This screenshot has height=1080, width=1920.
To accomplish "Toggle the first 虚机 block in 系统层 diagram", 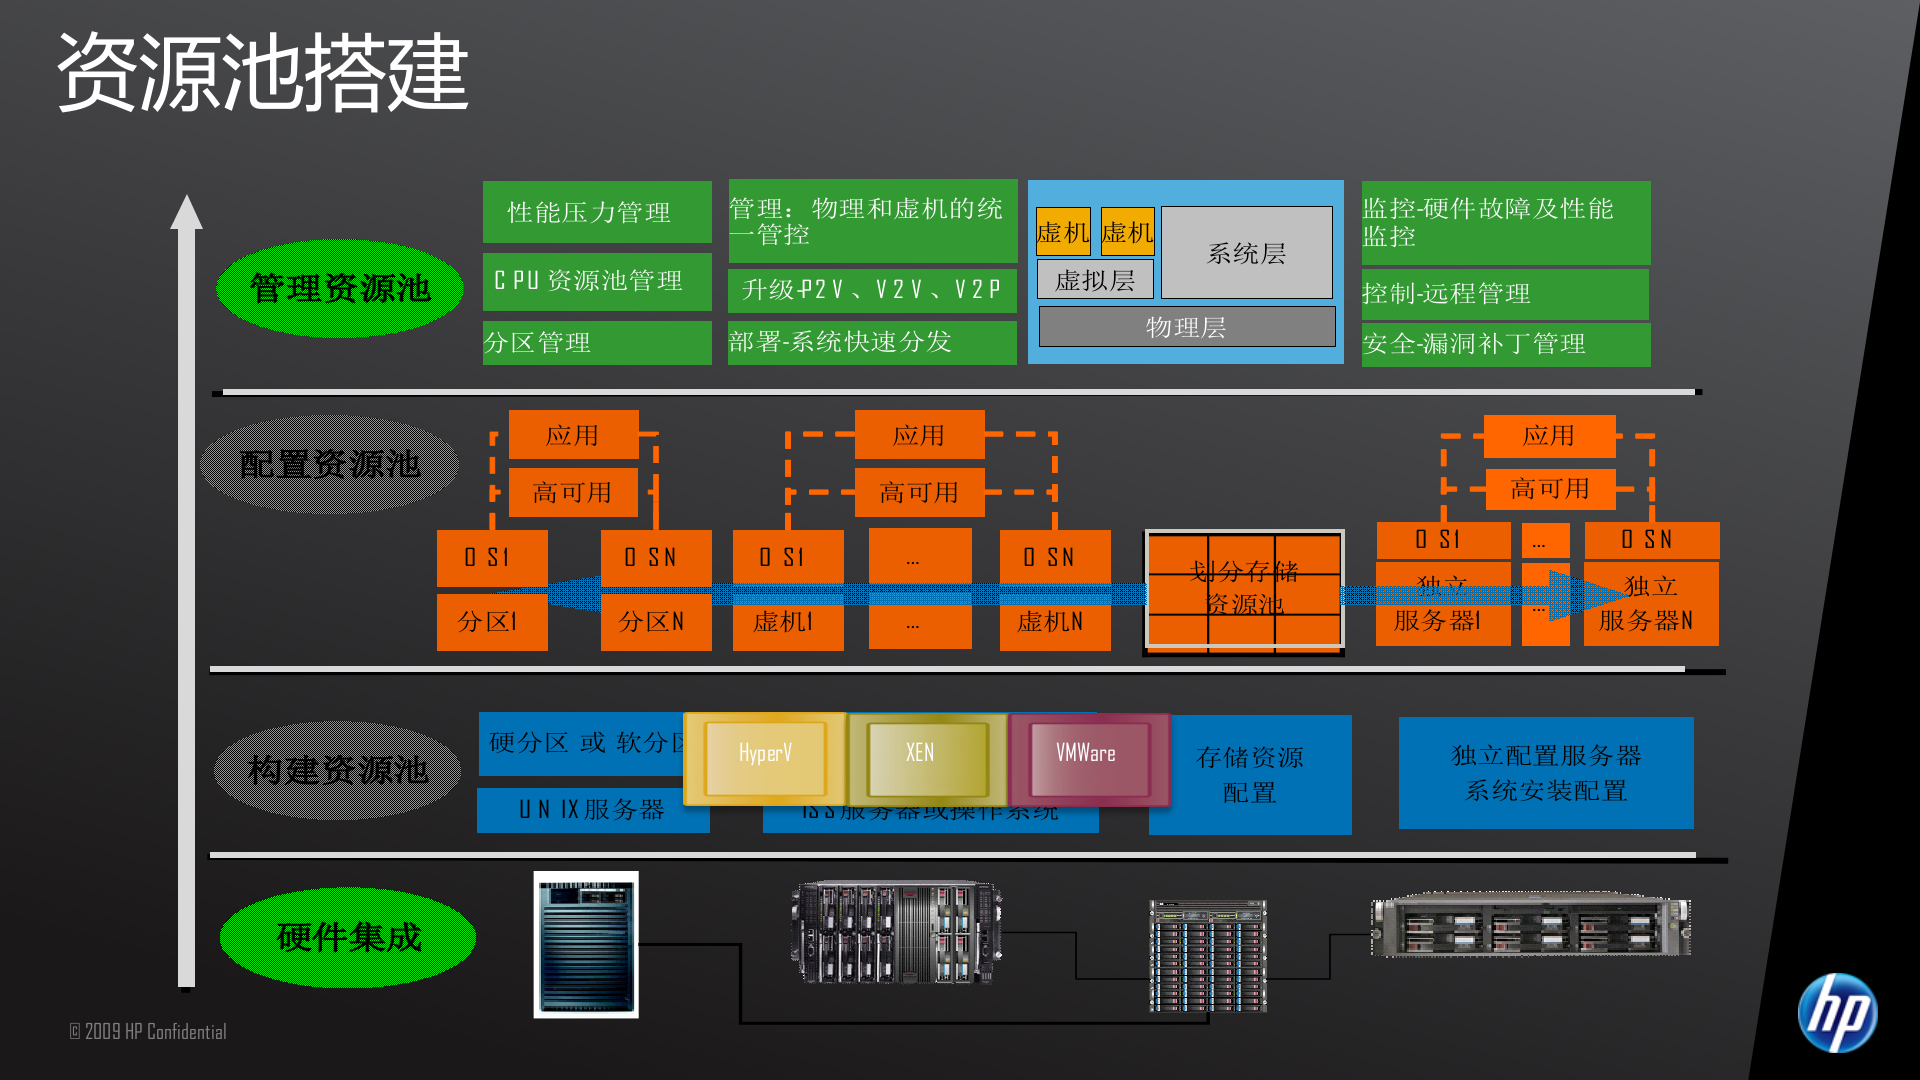I will click(x=1063, y=233).
